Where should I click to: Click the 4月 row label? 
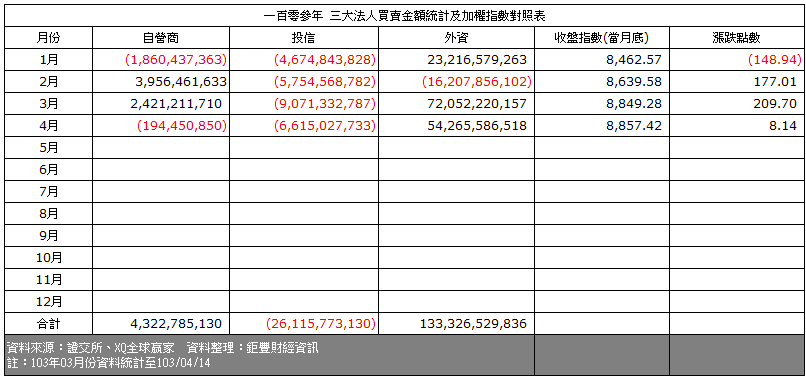pyautogui.click(x=48, y=125)
